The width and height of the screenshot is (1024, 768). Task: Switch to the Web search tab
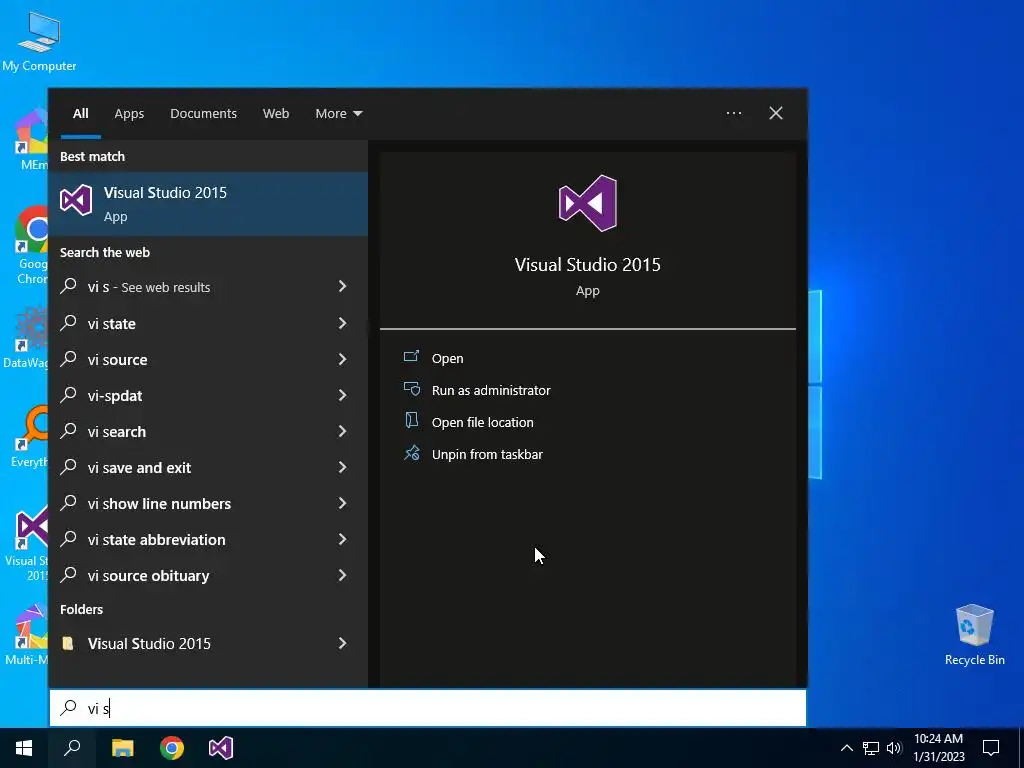click(276, 113)
